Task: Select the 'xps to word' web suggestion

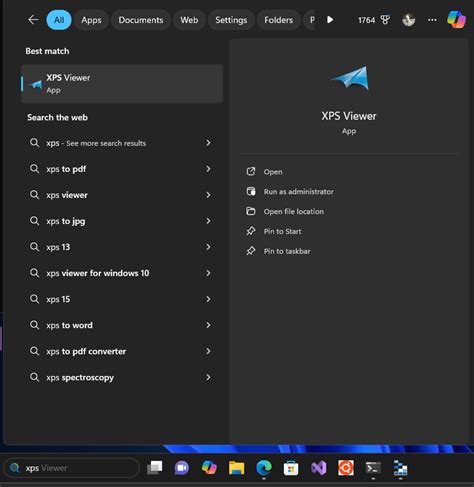Action: coord(121,325)
